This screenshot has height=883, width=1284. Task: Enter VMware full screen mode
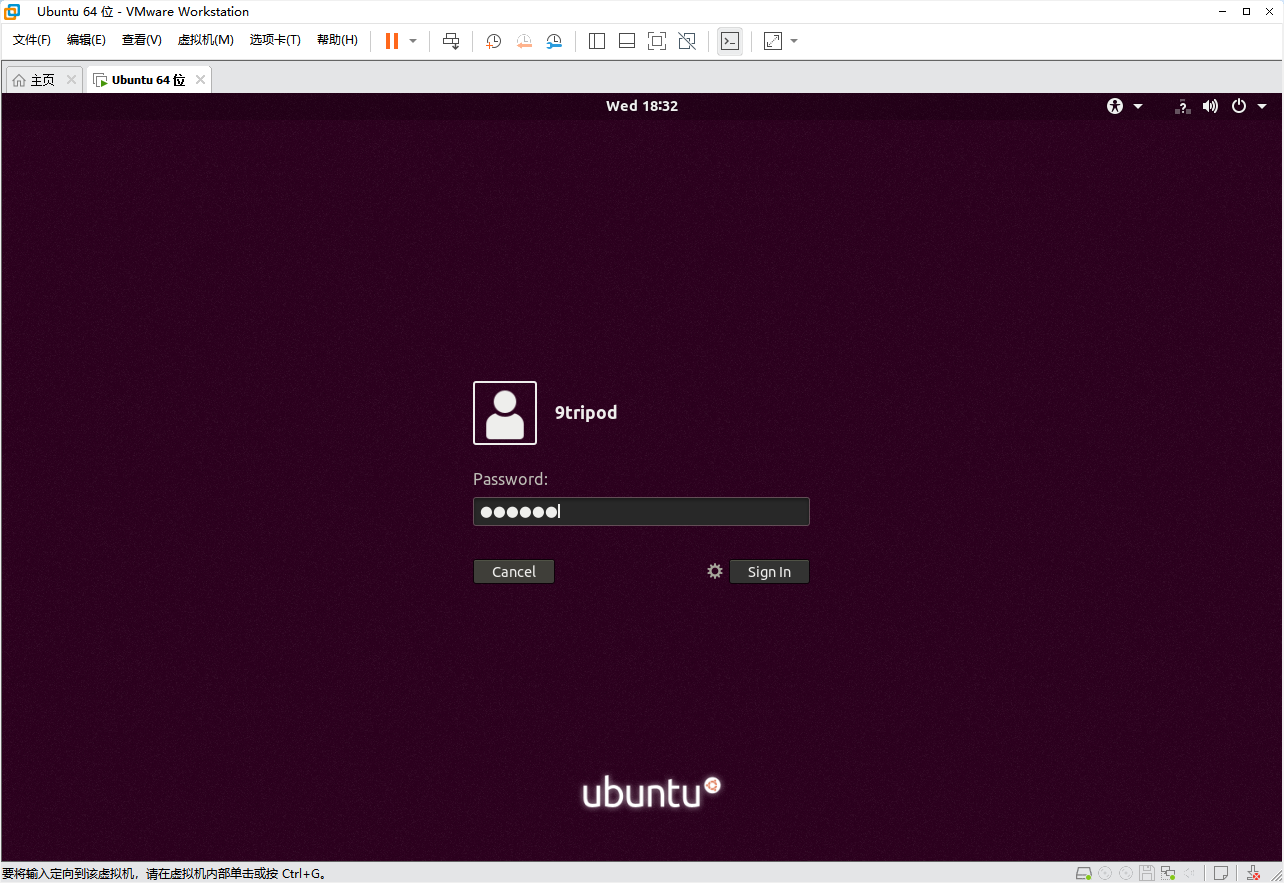pos(657,41)
